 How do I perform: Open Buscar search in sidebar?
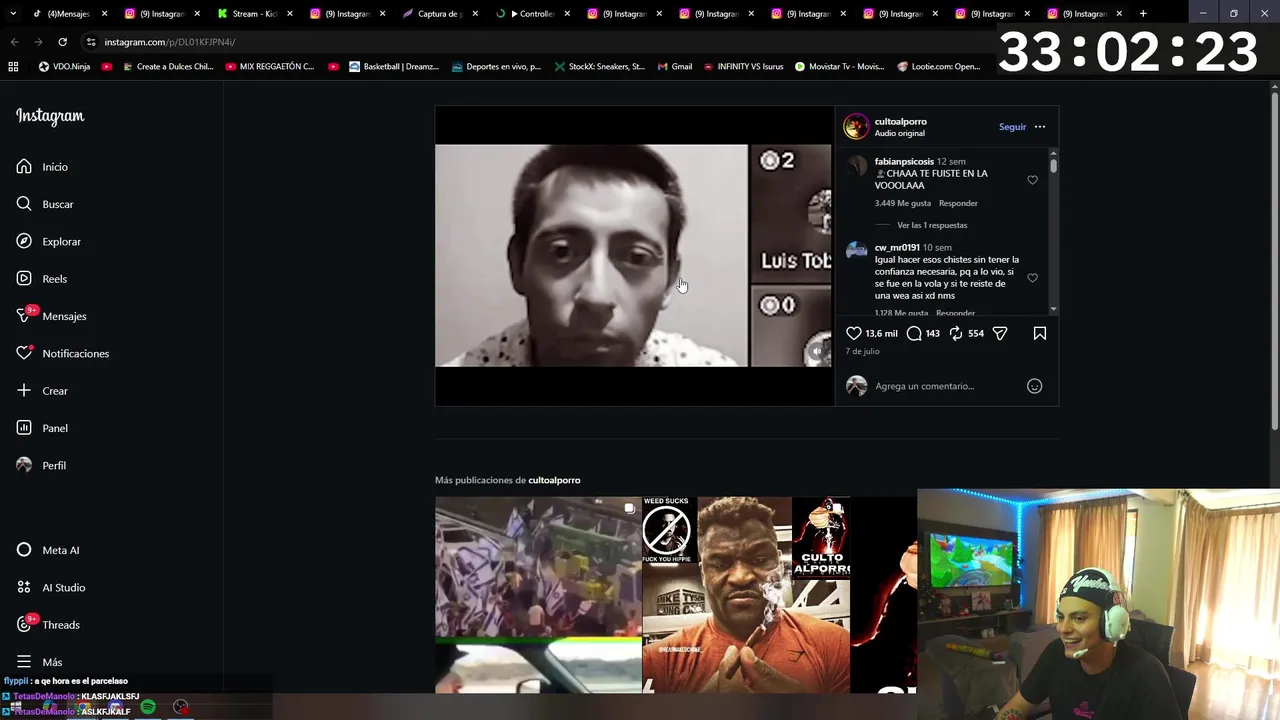[45, 204]
